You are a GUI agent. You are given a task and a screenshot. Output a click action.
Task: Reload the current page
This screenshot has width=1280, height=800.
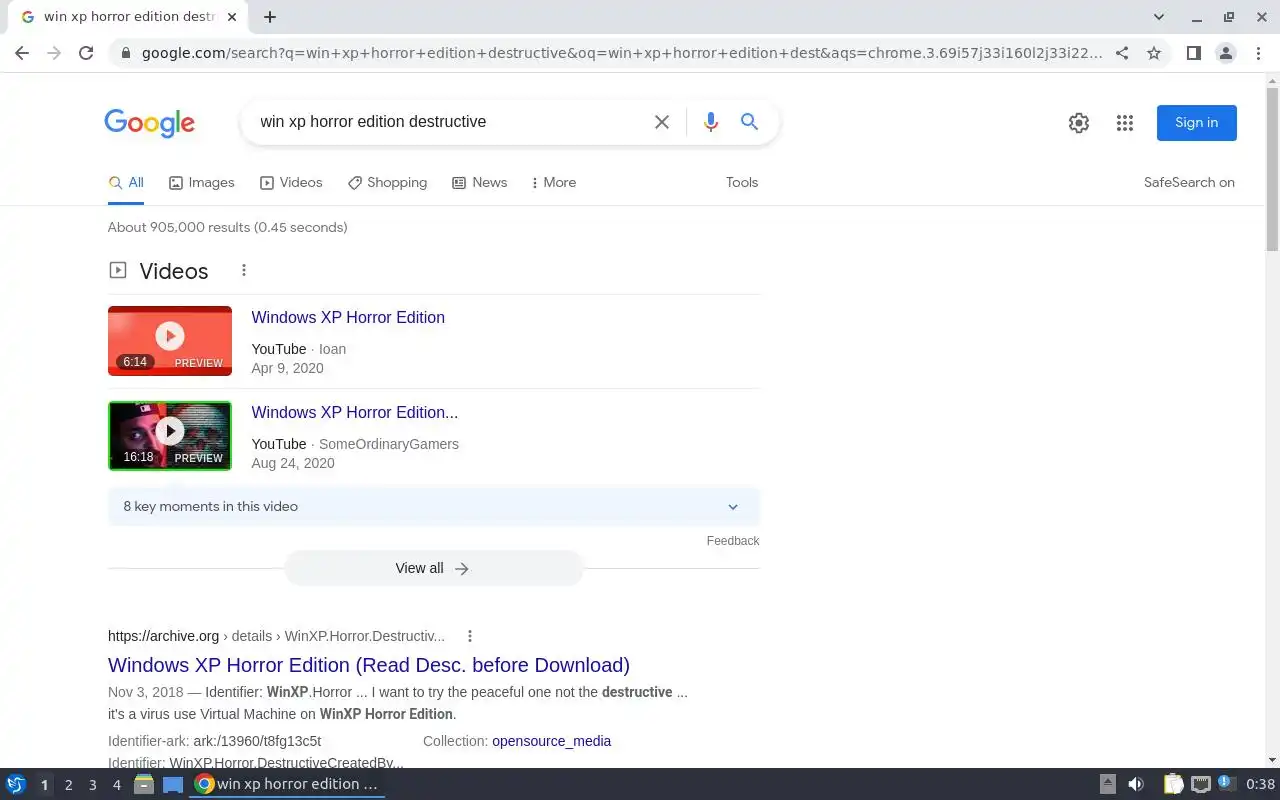click(x=86, y=53)
